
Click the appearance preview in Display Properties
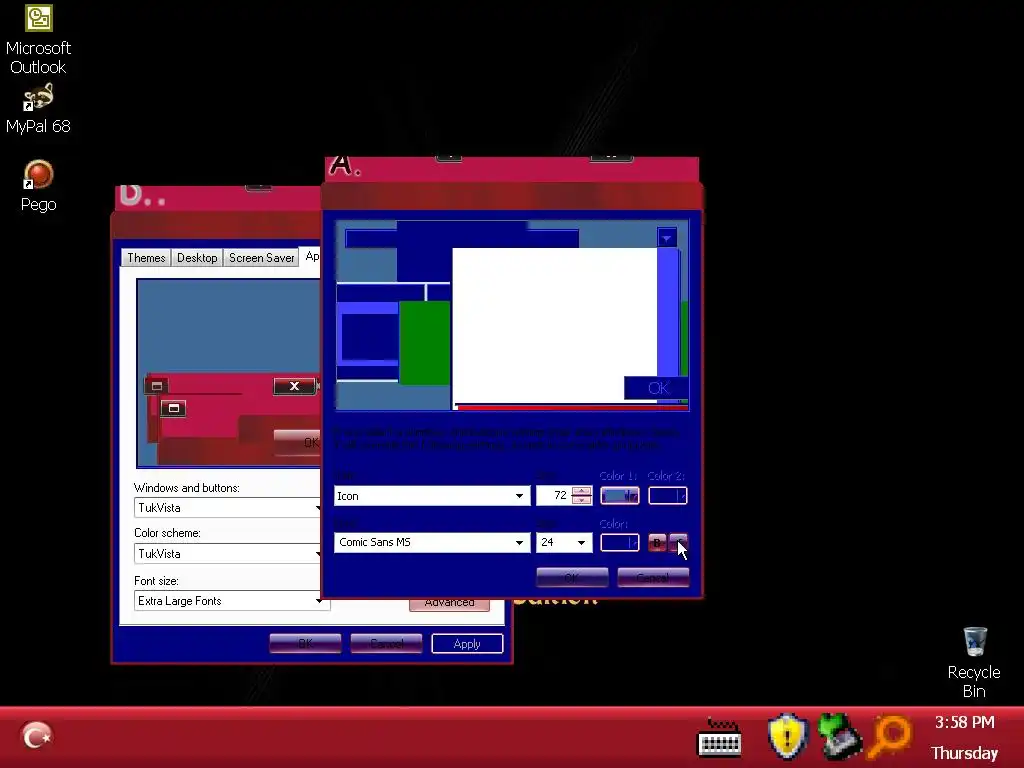tap(229, 373)
